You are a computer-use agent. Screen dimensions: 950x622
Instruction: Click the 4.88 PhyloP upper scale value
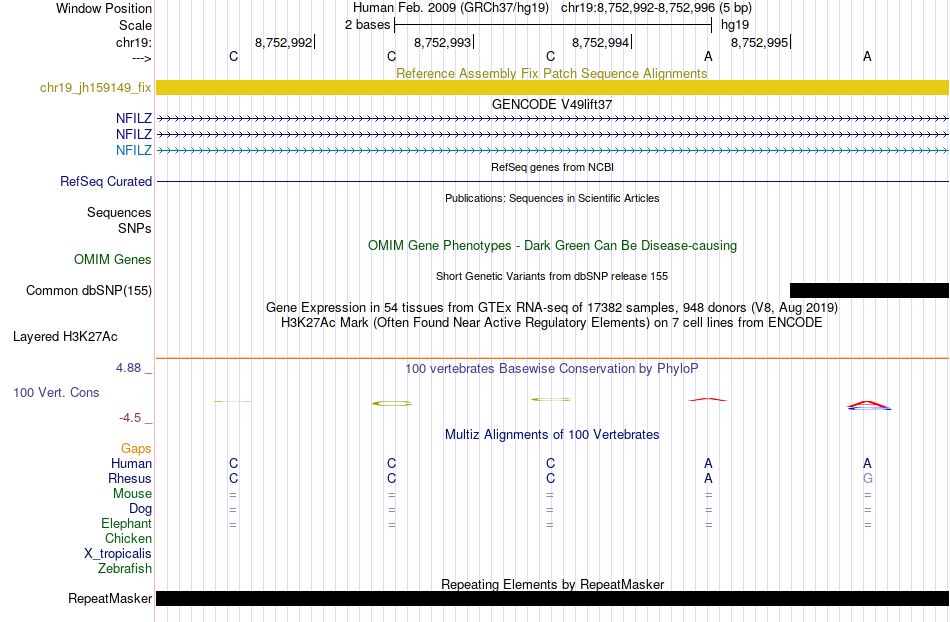pos(128,368)
